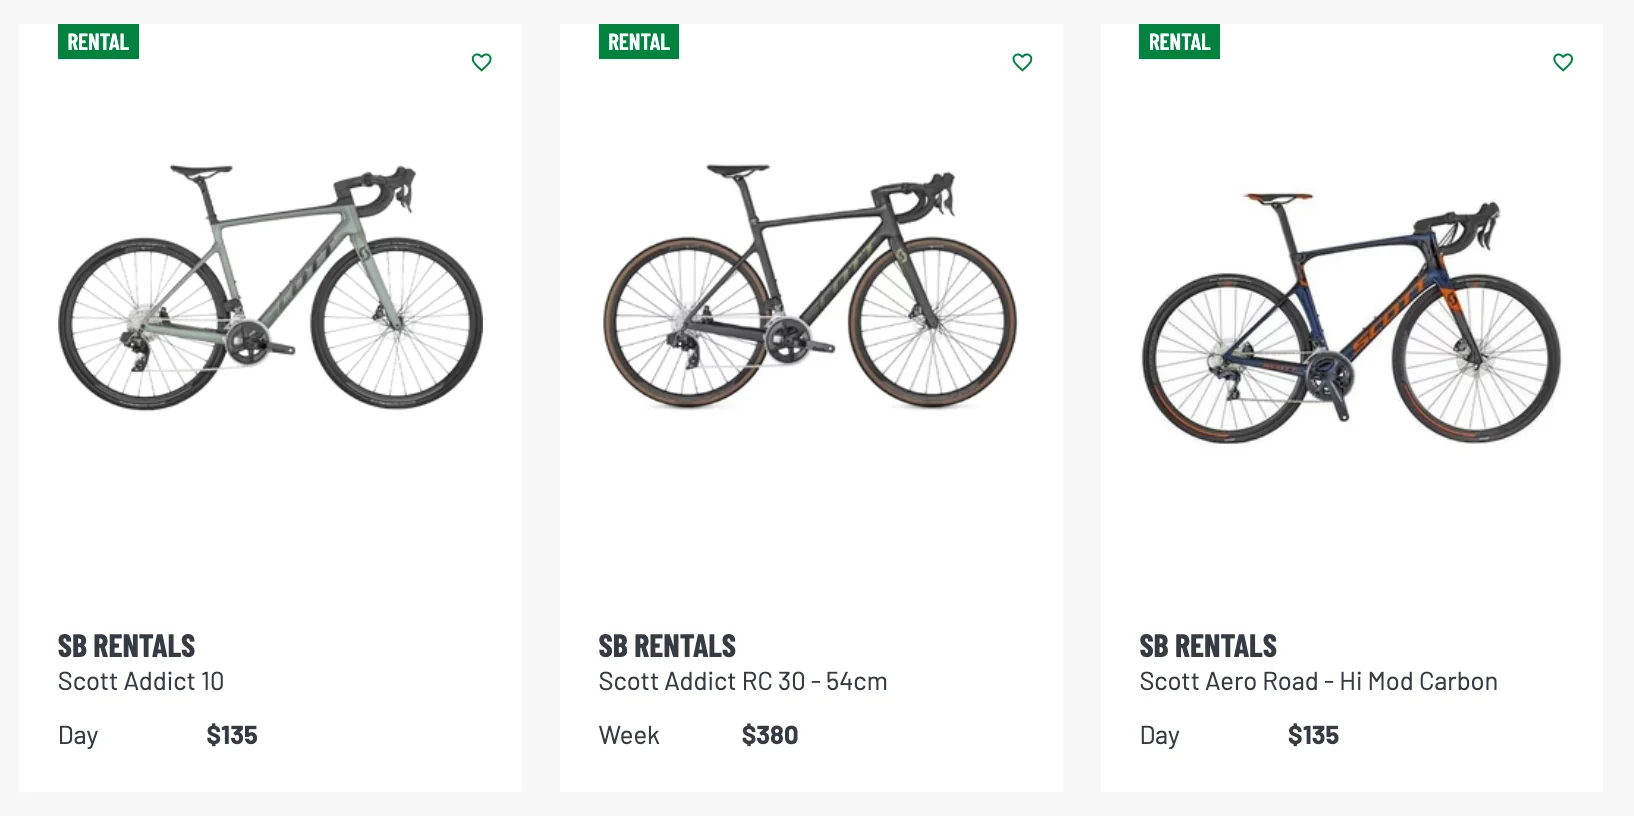Image resolution: width=1634 pixels, height=816 pixels.
Task: Add Scott Aero Road to wishlist via heart icon
Action: point(1563,62)
